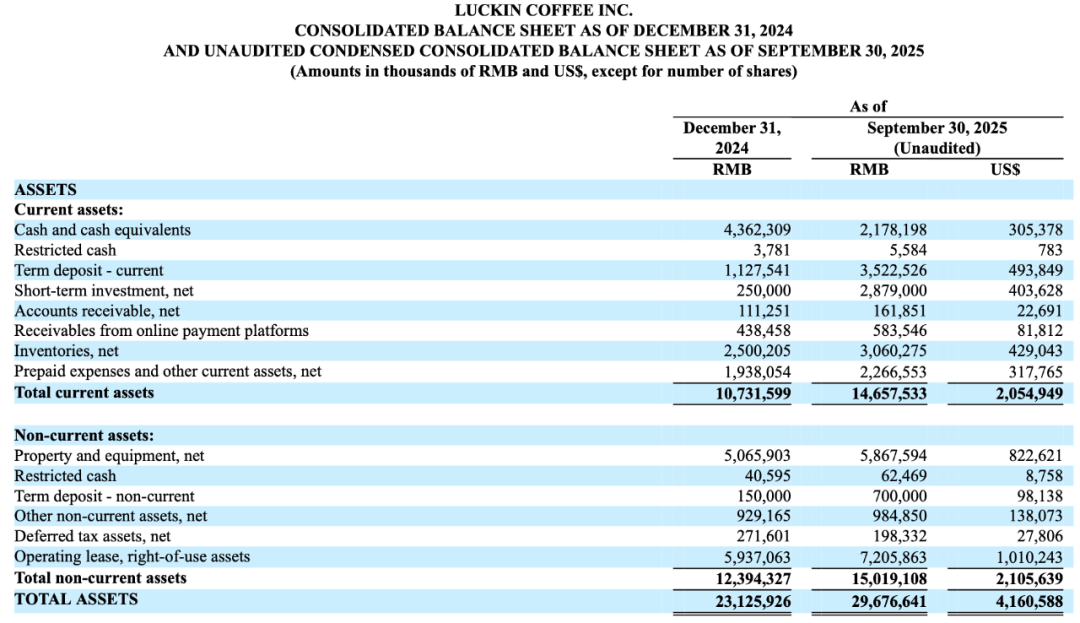Click the 14,657,533 total current assets value
Screen dimensions: 1080x623
[x=885, y=393]
